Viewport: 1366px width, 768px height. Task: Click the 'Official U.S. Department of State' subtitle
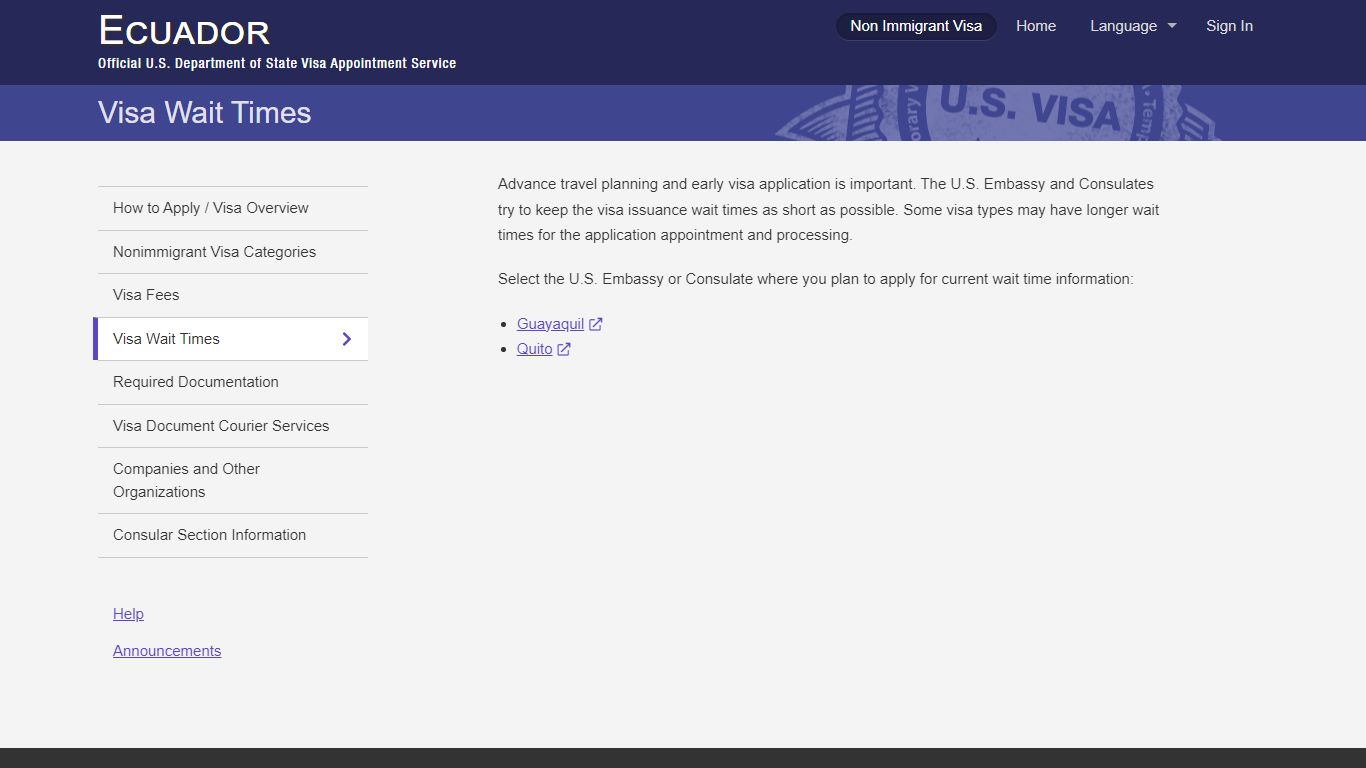pyautogui.click(x=277, y=63)
